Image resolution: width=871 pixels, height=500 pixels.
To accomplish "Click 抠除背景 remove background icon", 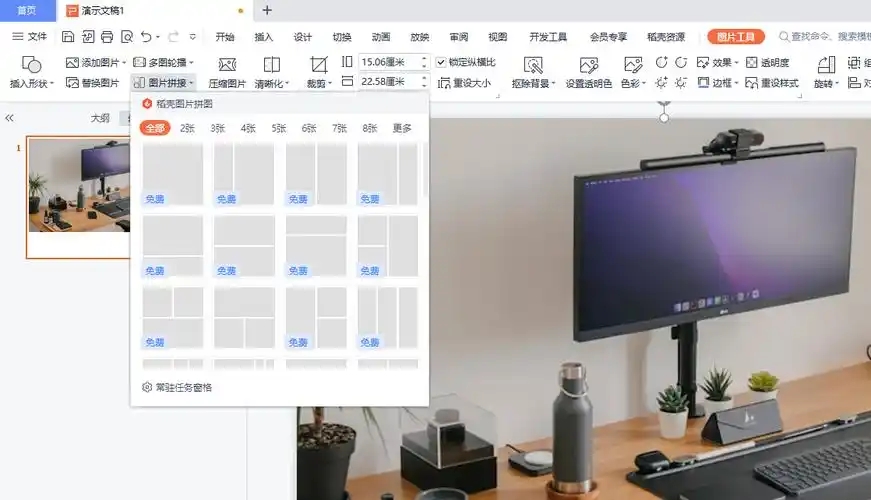I will [533, 64].
